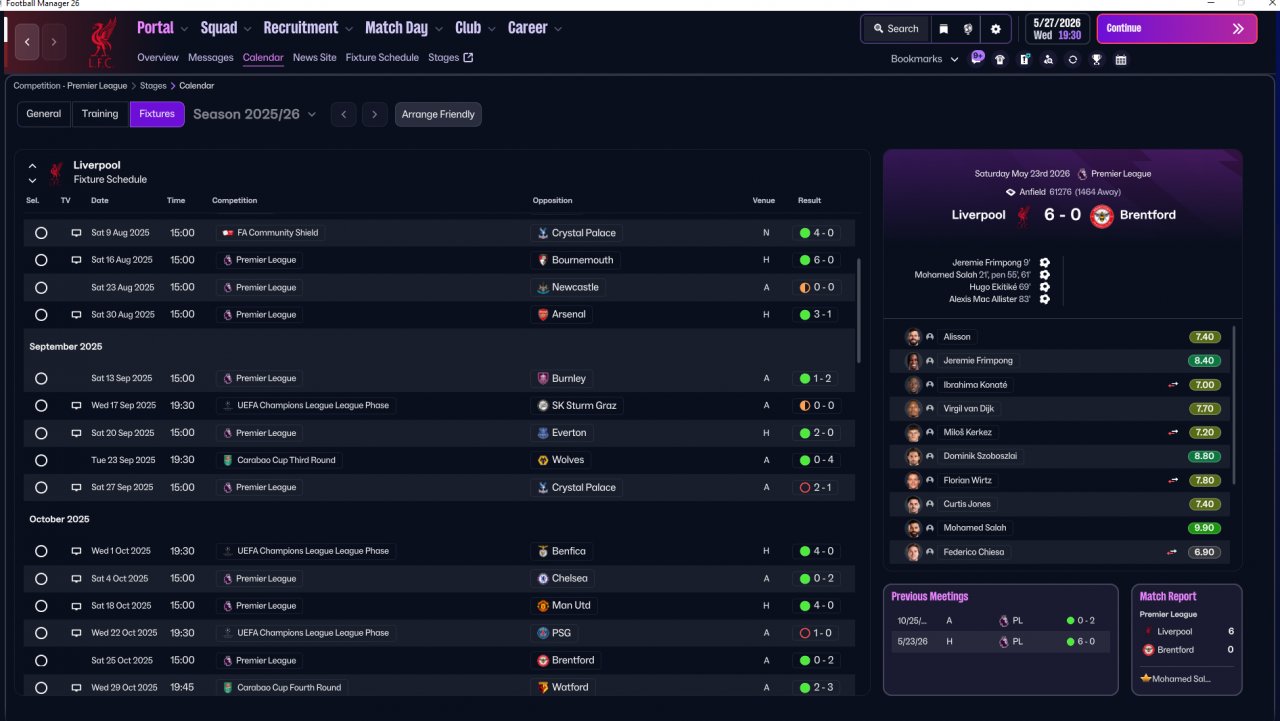The image size is (1280, 721).
Task: Switch to the General tab
Action: coord(44,114)
